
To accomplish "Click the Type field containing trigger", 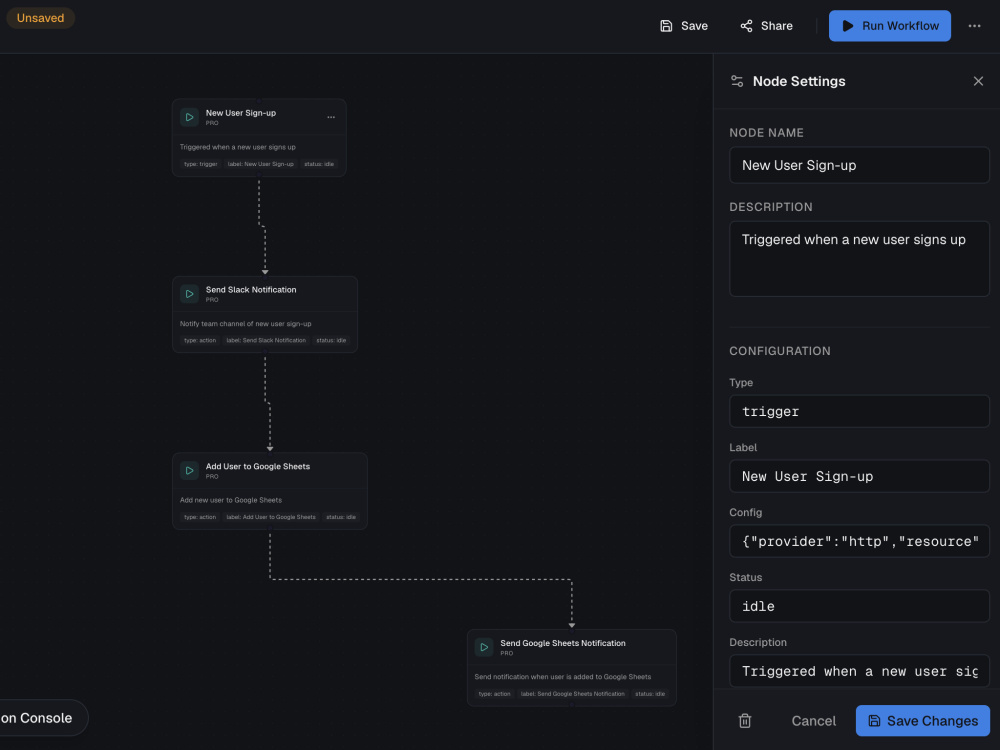I will click(x=859, y=411).
